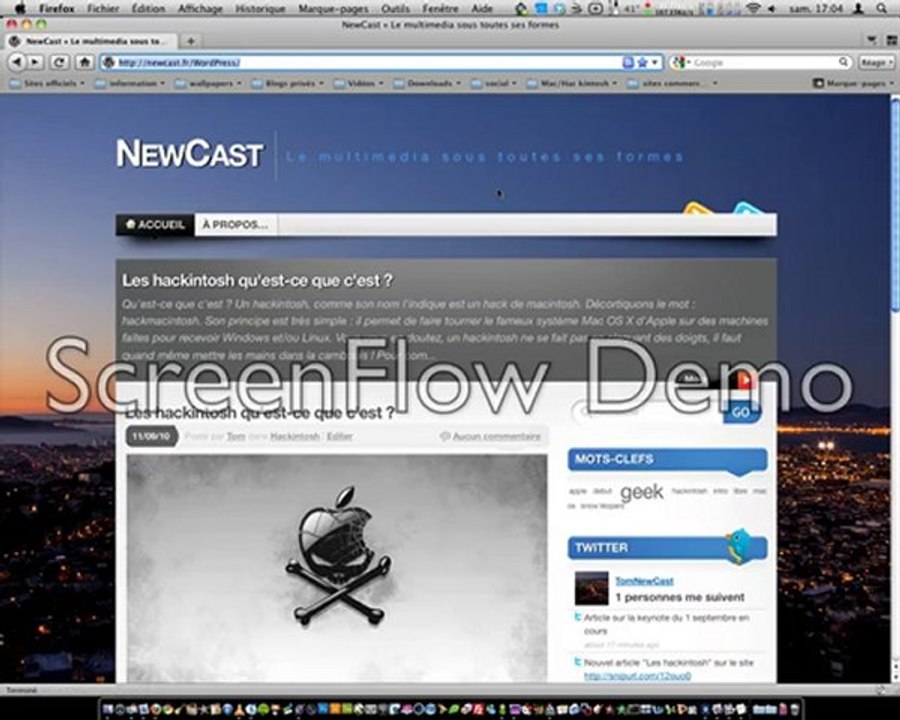Viewport: 900px width, 720px height.
Task: Click the user account icon in menu bar
Action: (859, 8)
